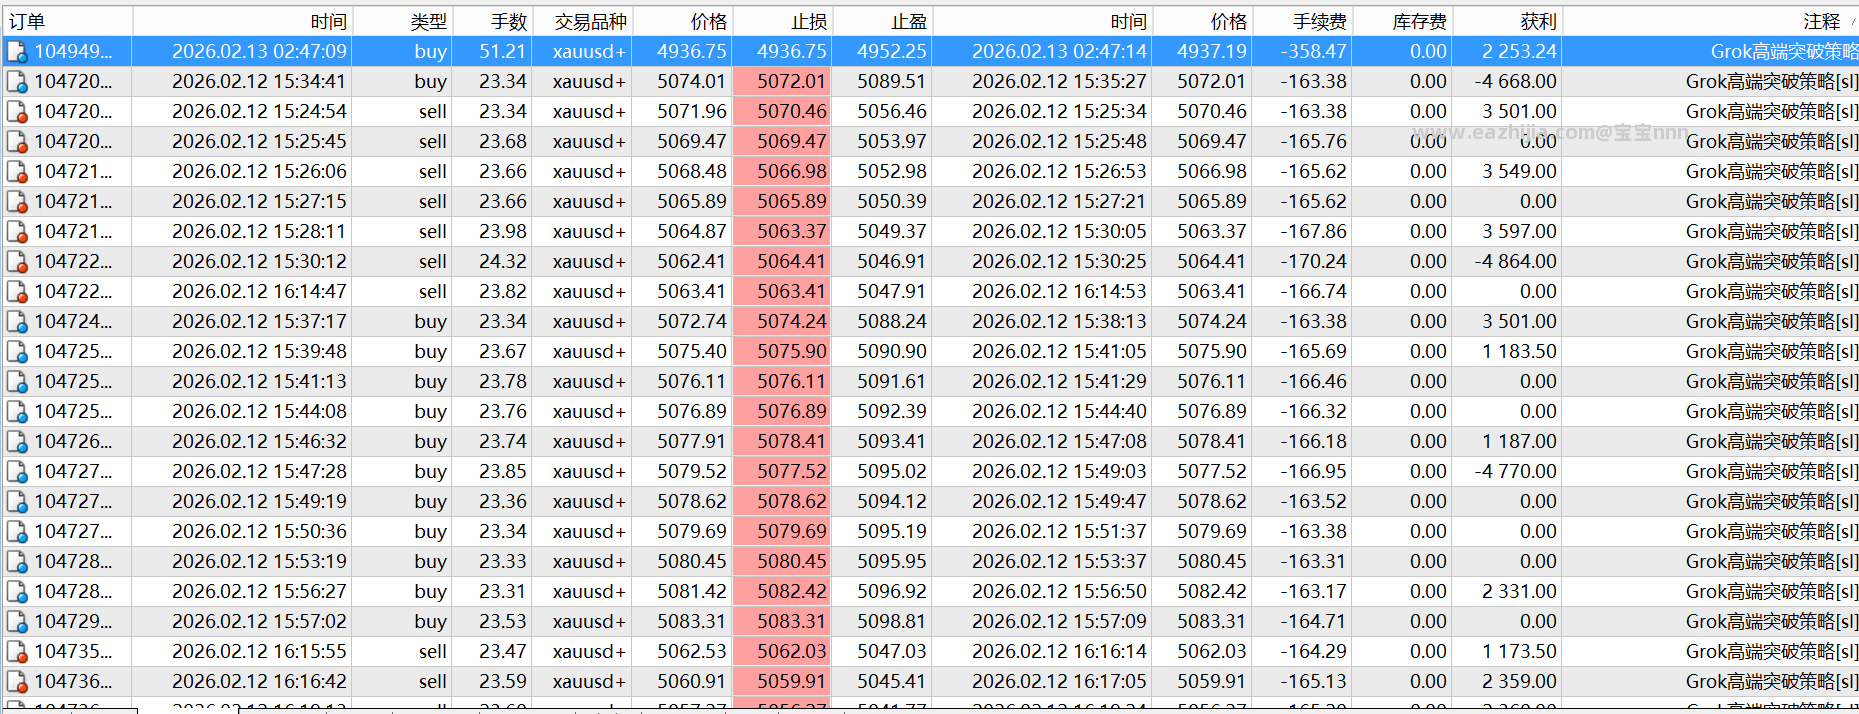
Task: Click the order icon of the row opened 15:49:19
Action: 17,502
